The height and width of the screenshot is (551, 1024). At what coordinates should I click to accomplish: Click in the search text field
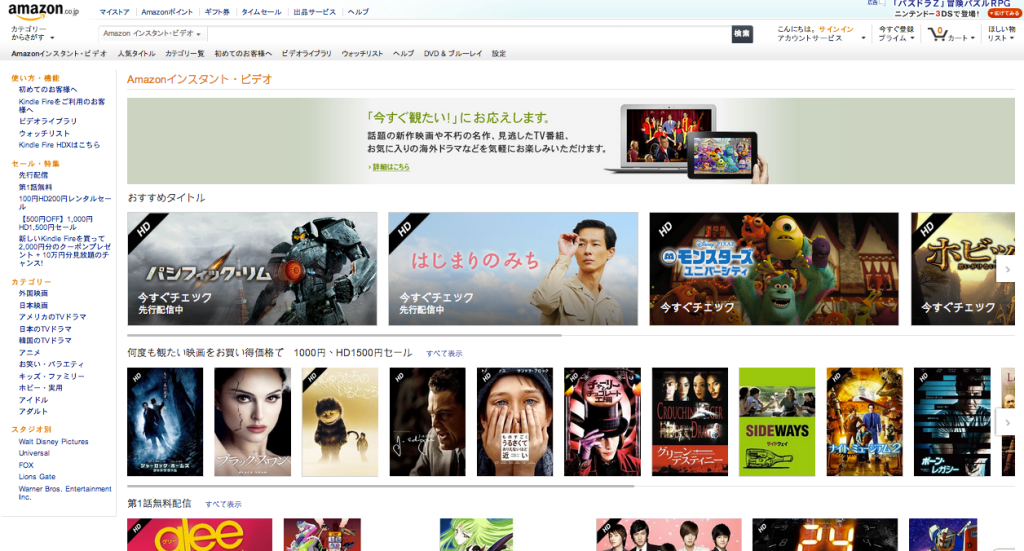tap(469, 33)
